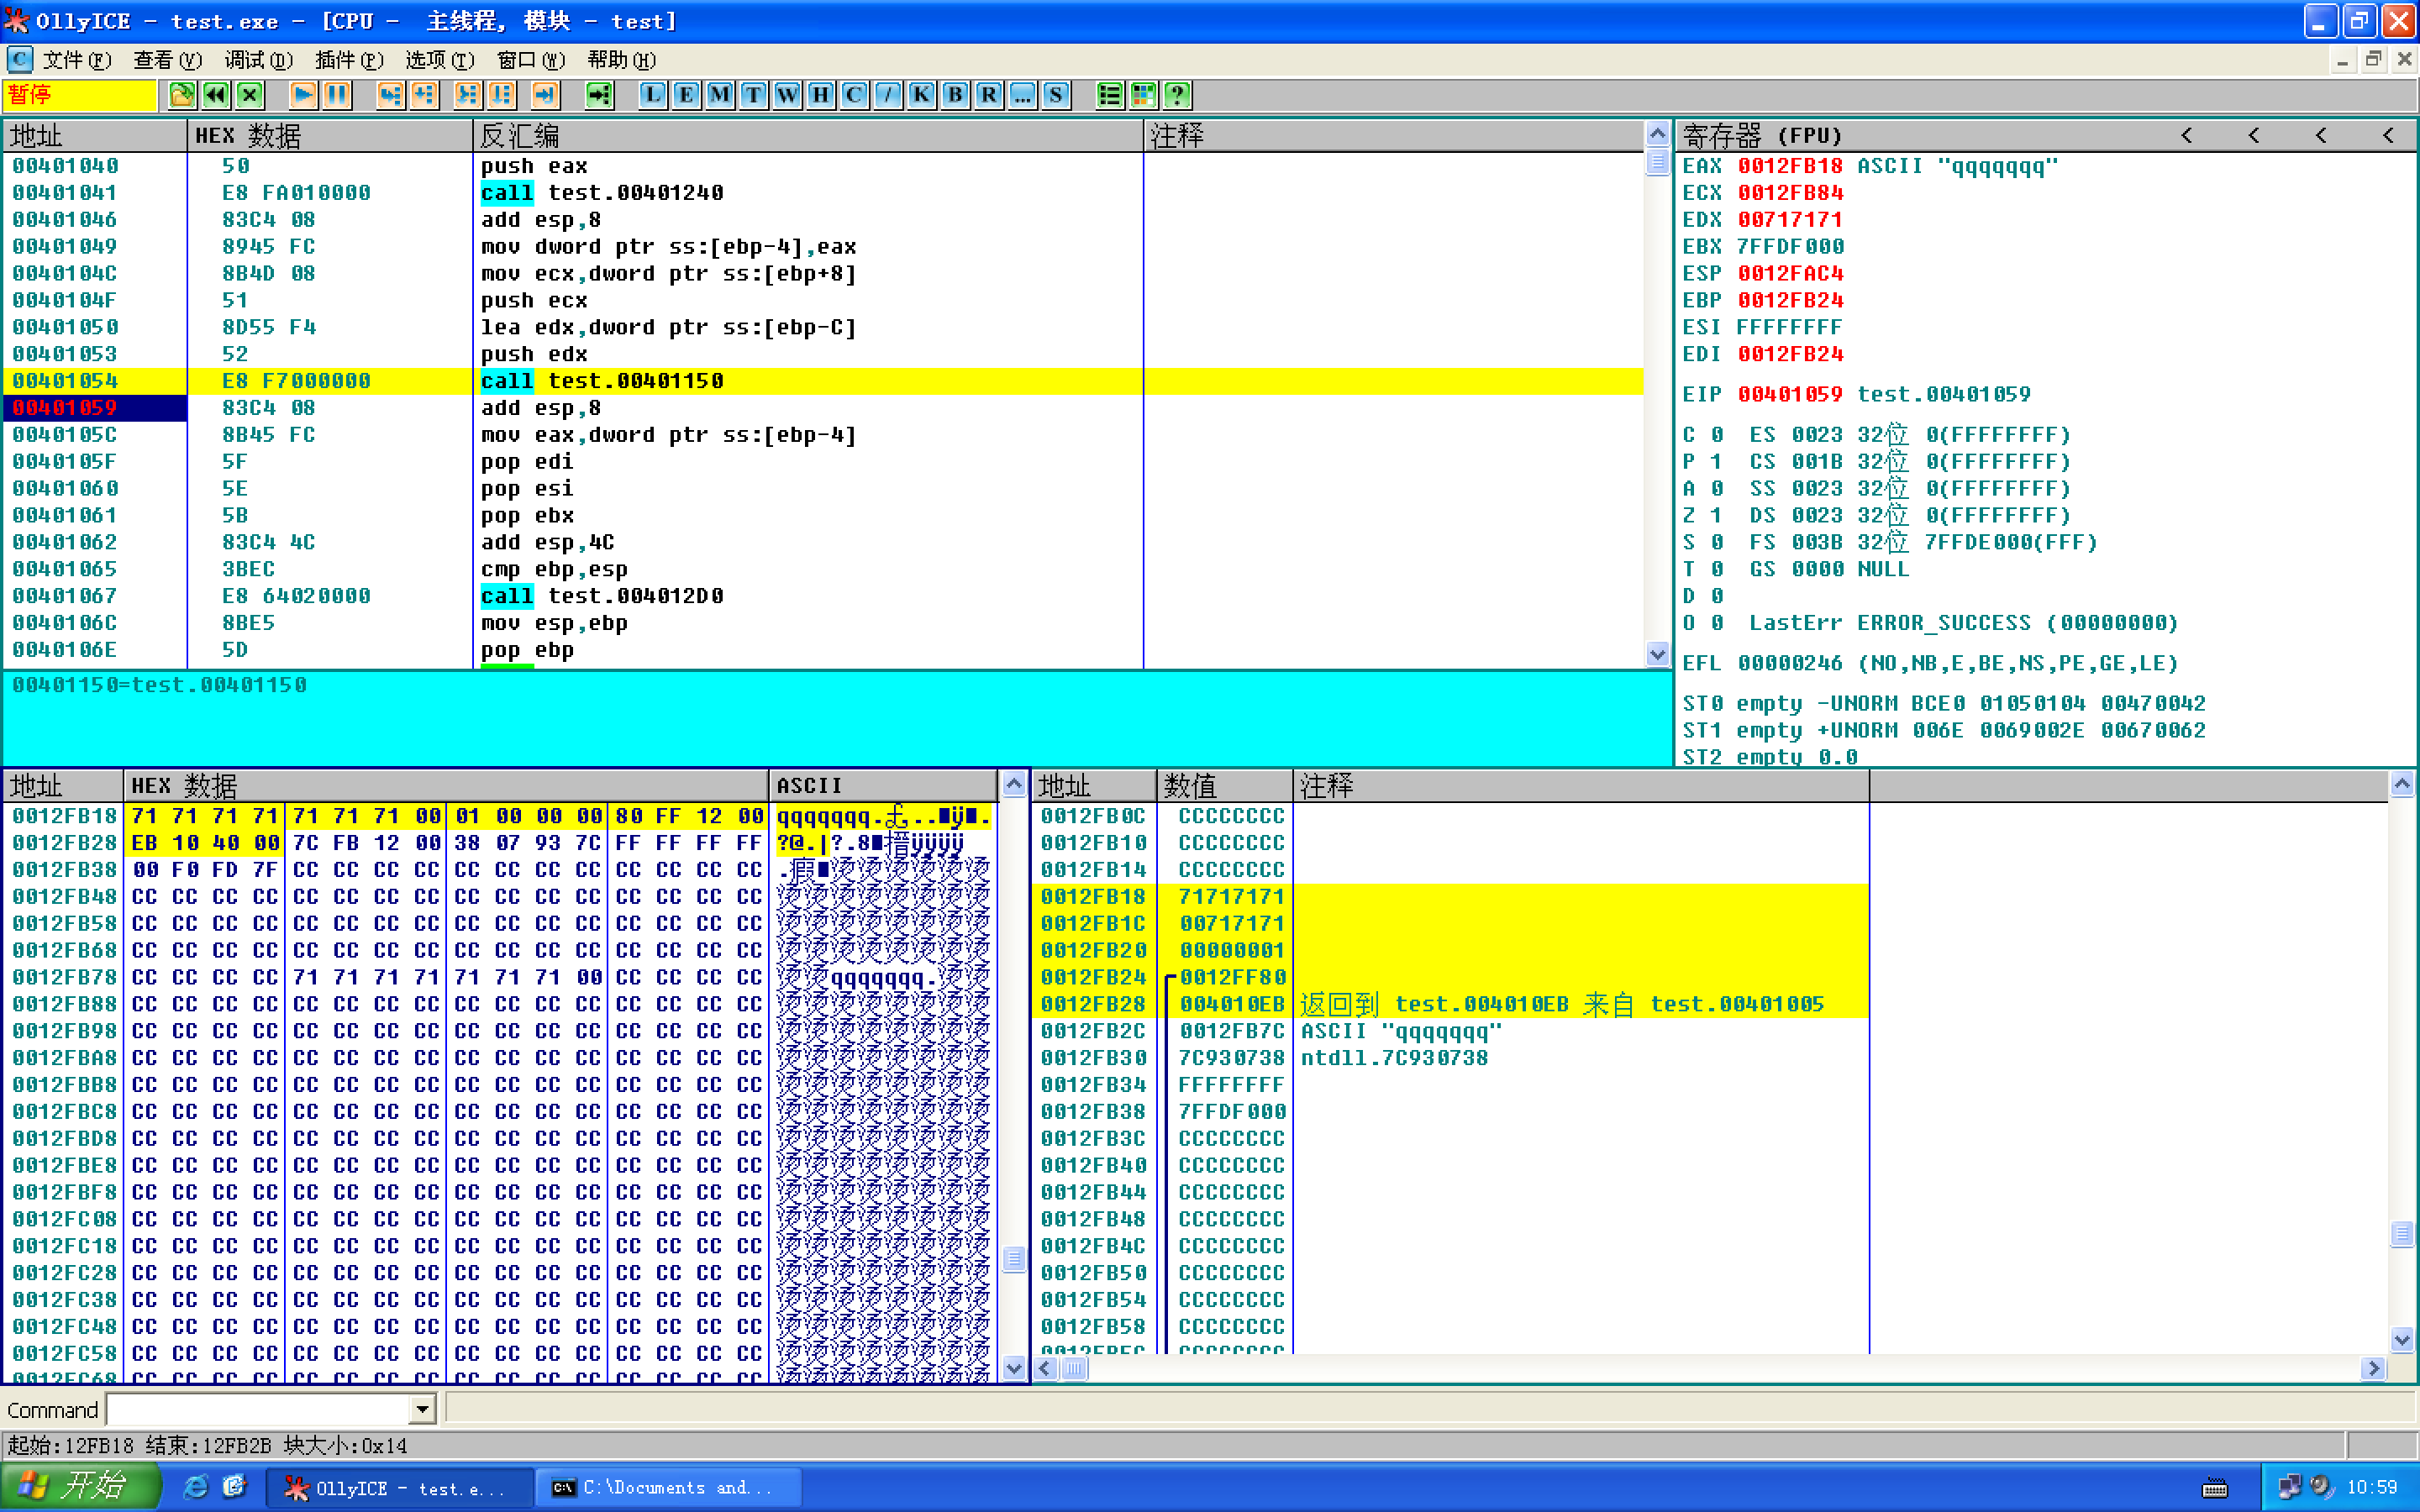Open the 调试(D) menu
This screenshot has width=2420, height=1512.
click(259, 60)
